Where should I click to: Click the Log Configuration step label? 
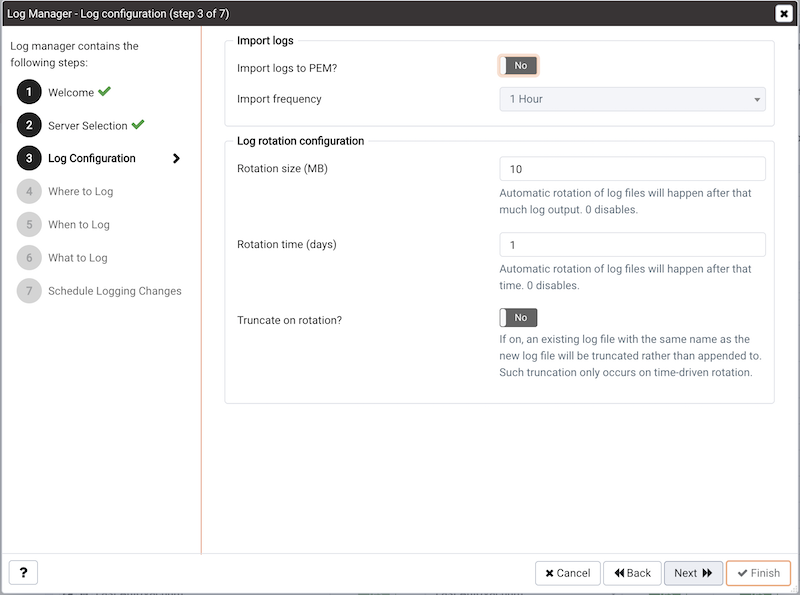point(92,158)
